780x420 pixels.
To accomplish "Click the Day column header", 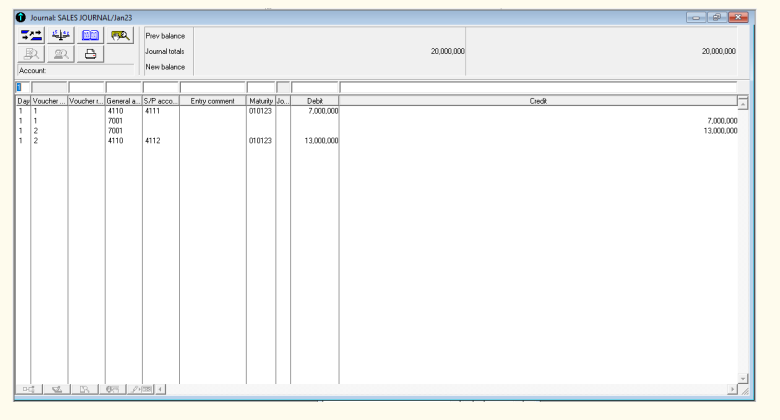I will (23, 101).
